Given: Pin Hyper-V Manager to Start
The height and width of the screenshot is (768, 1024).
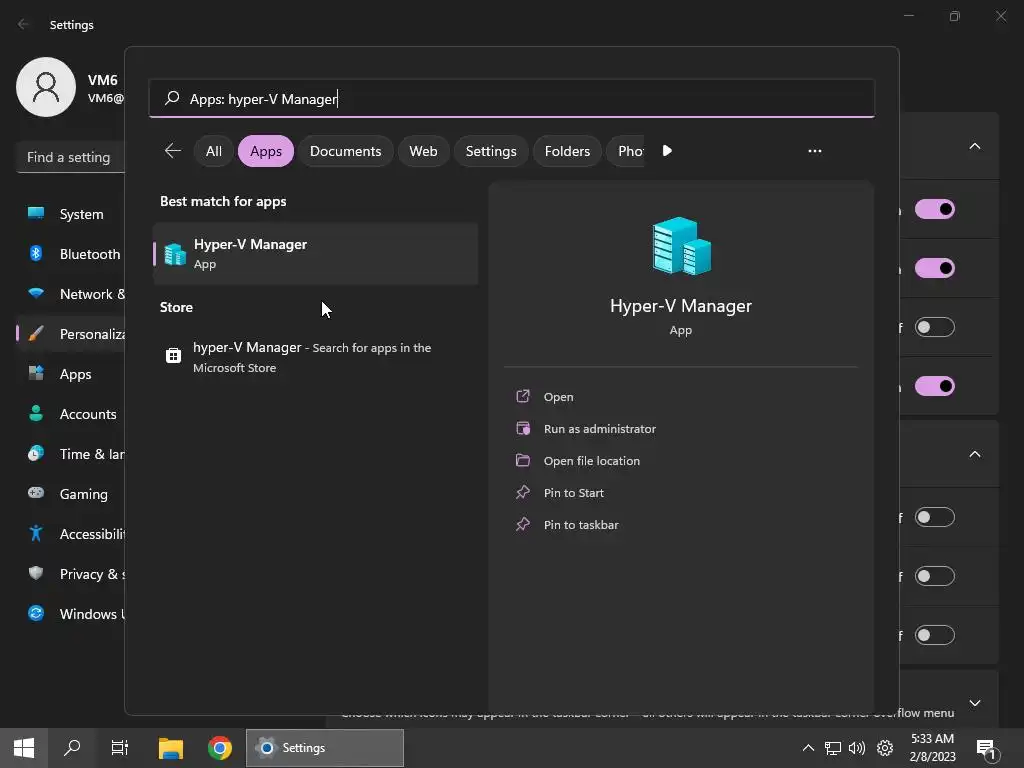Looking at the screenshot, I should tap(573, 492).
